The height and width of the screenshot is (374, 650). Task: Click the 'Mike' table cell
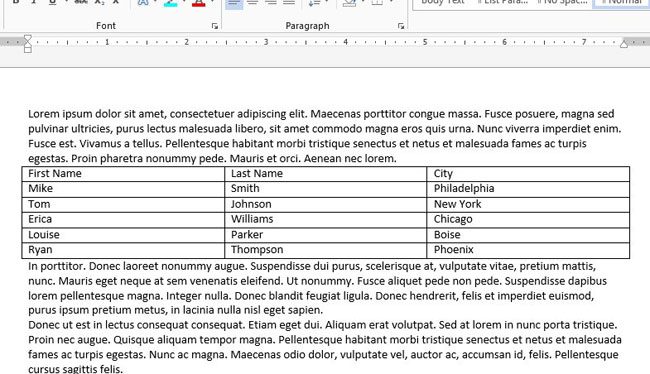coord(123,189)
